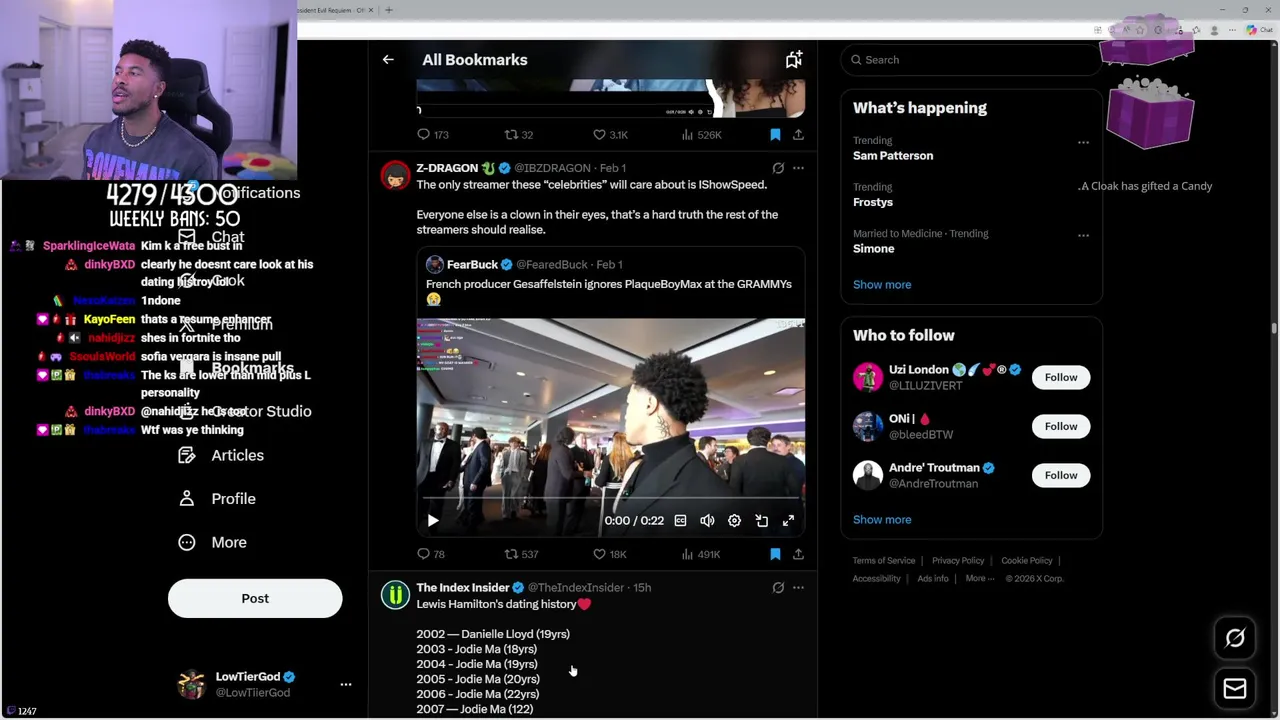Mute the video volume
The width and height of the screenshot is (1280, 720).
707,521
